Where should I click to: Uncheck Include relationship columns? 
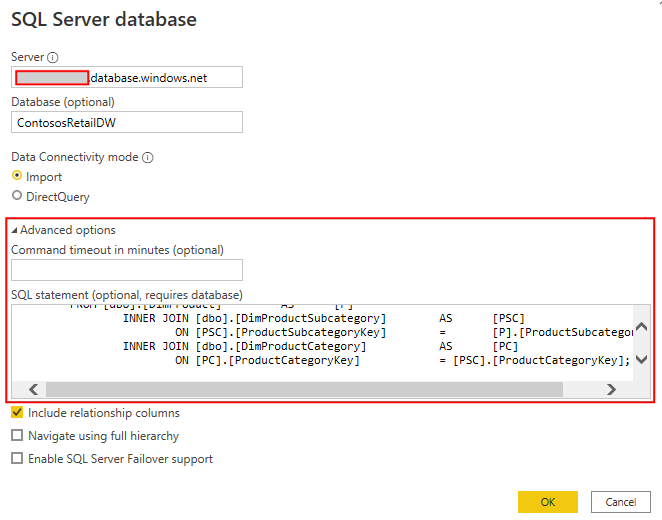point(17,412)
